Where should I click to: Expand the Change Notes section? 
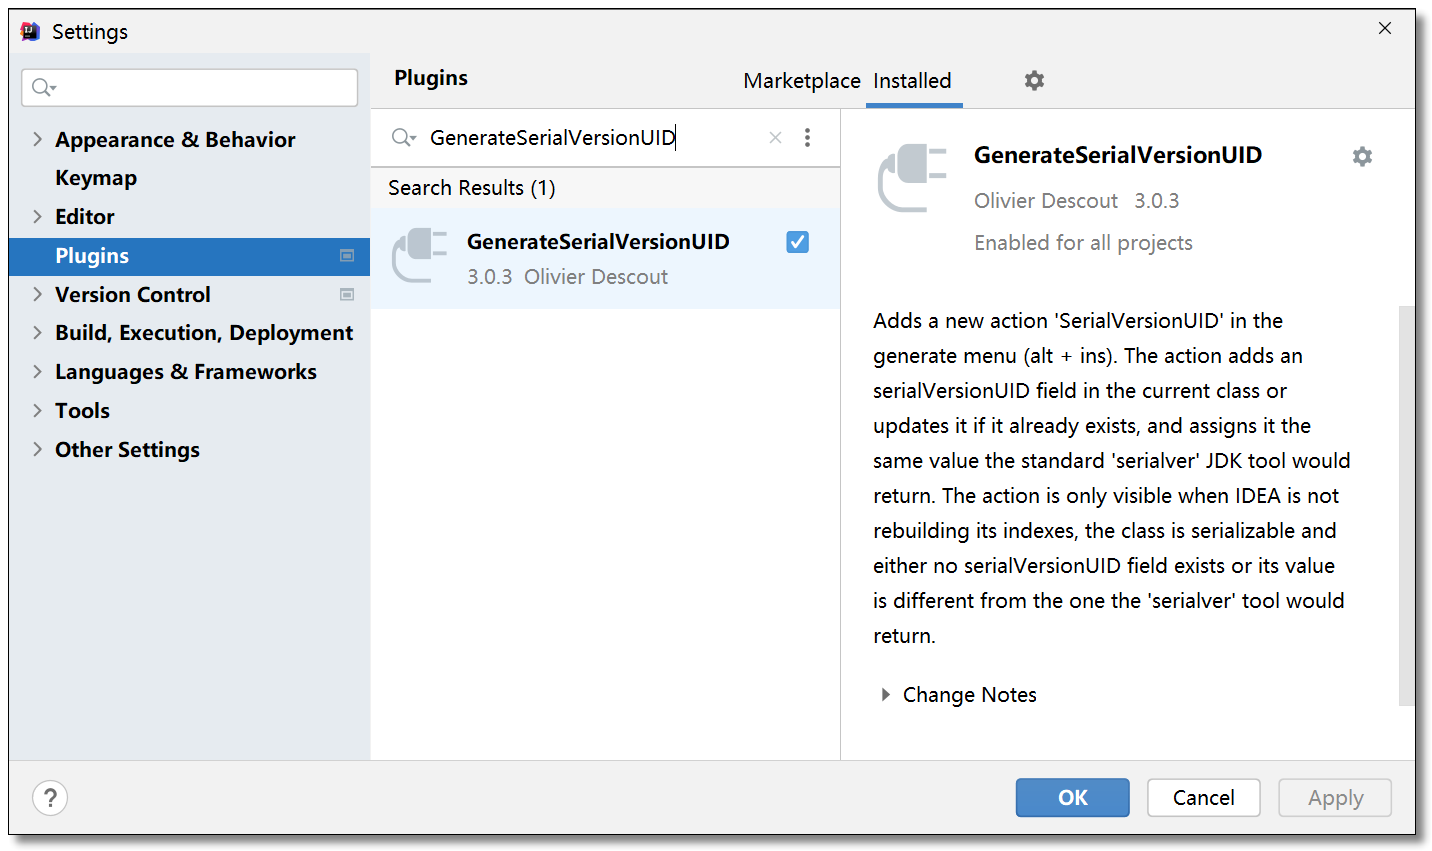[x=885, y=694]
